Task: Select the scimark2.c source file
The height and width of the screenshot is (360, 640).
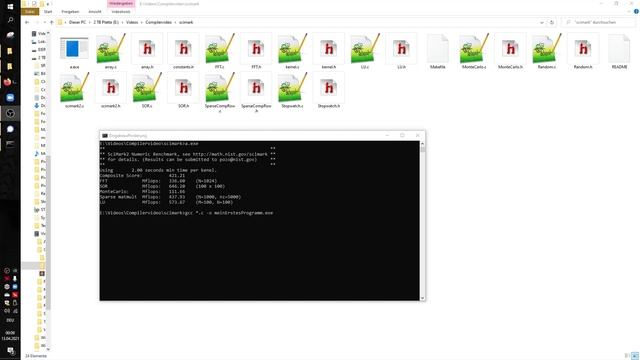Action: (74, 91)
